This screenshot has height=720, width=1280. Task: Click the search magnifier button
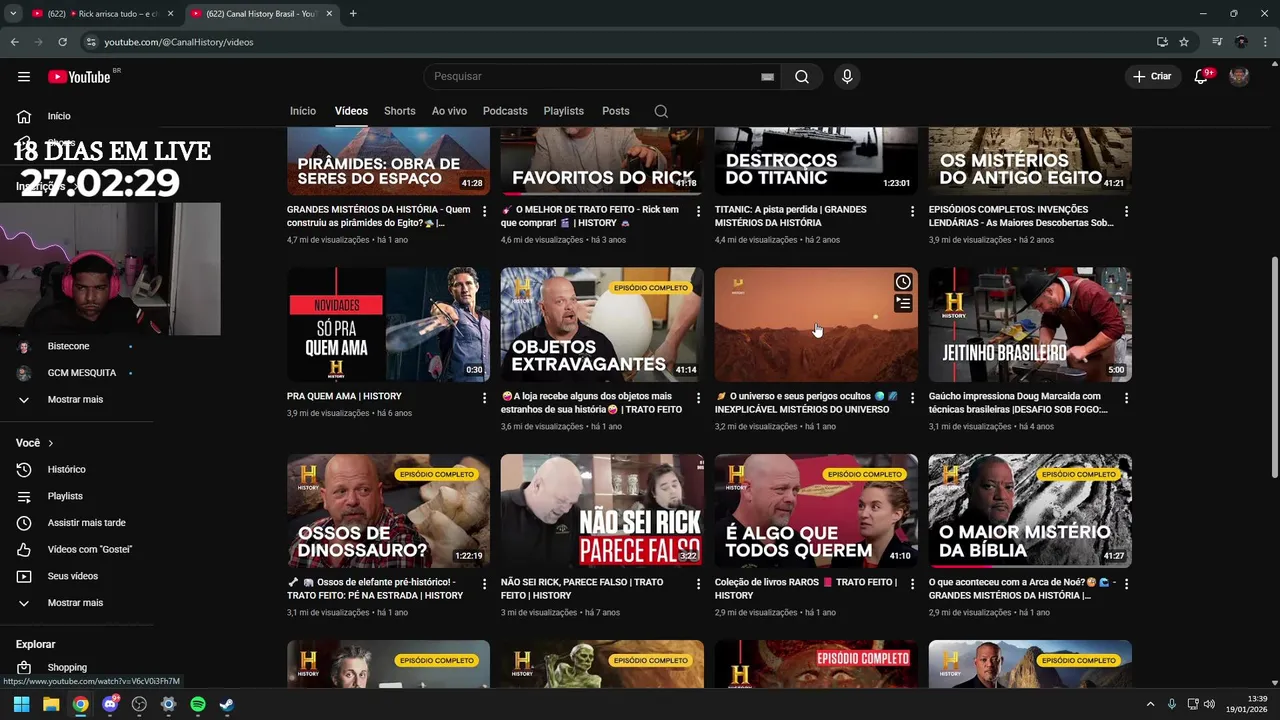point(802,77)
